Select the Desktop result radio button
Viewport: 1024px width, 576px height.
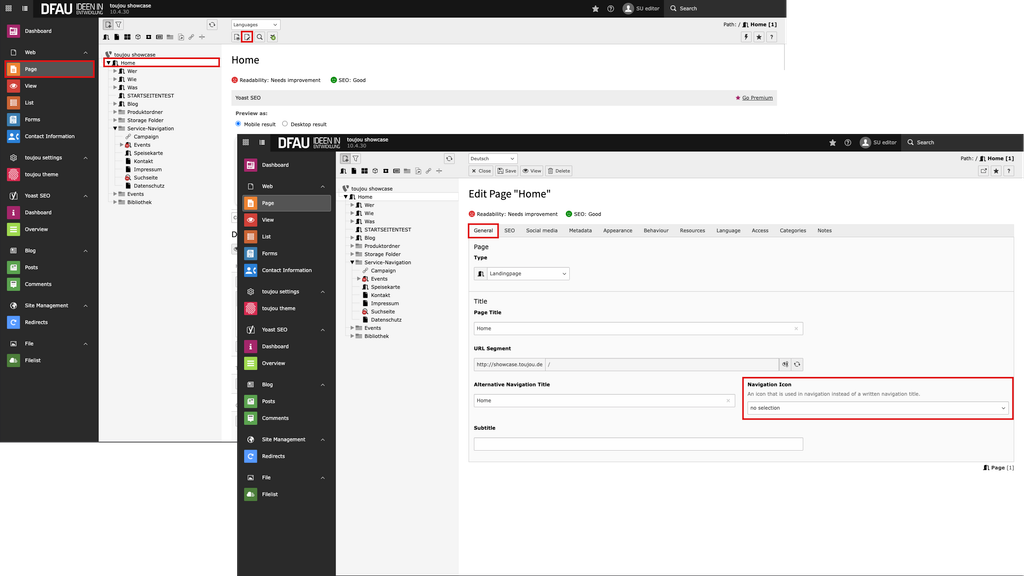(285, 124)
